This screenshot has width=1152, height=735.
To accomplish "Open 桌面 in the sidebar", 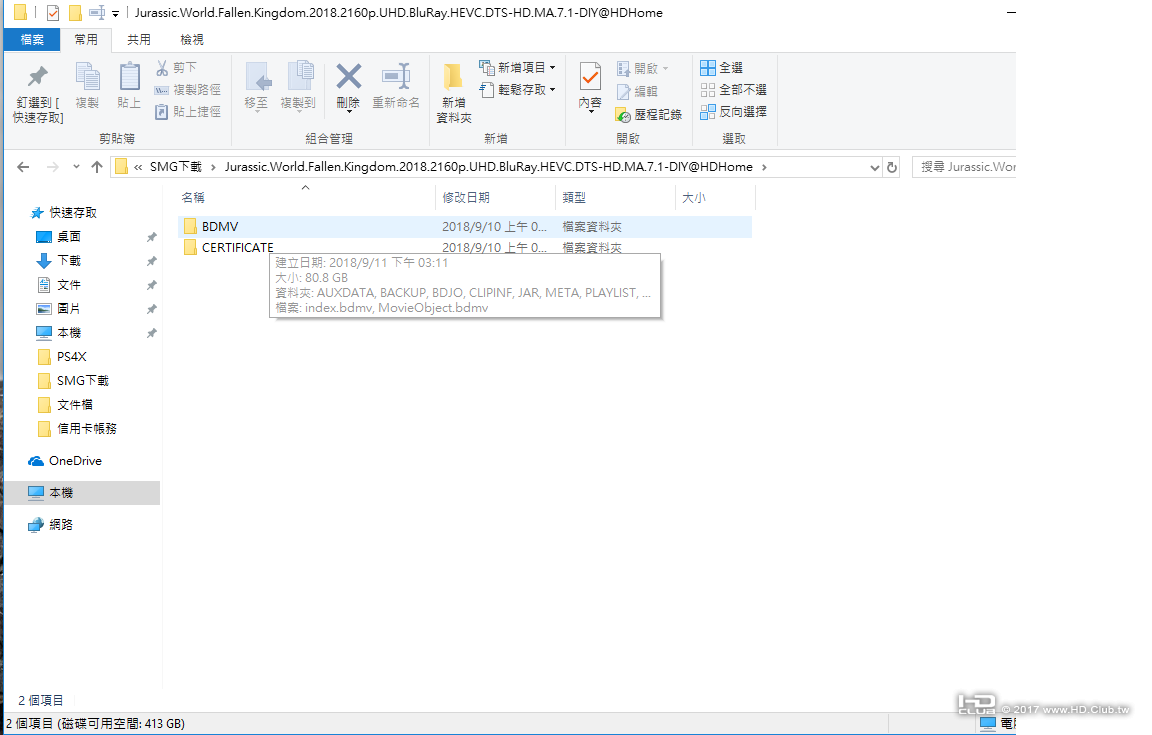I will 69,237.
